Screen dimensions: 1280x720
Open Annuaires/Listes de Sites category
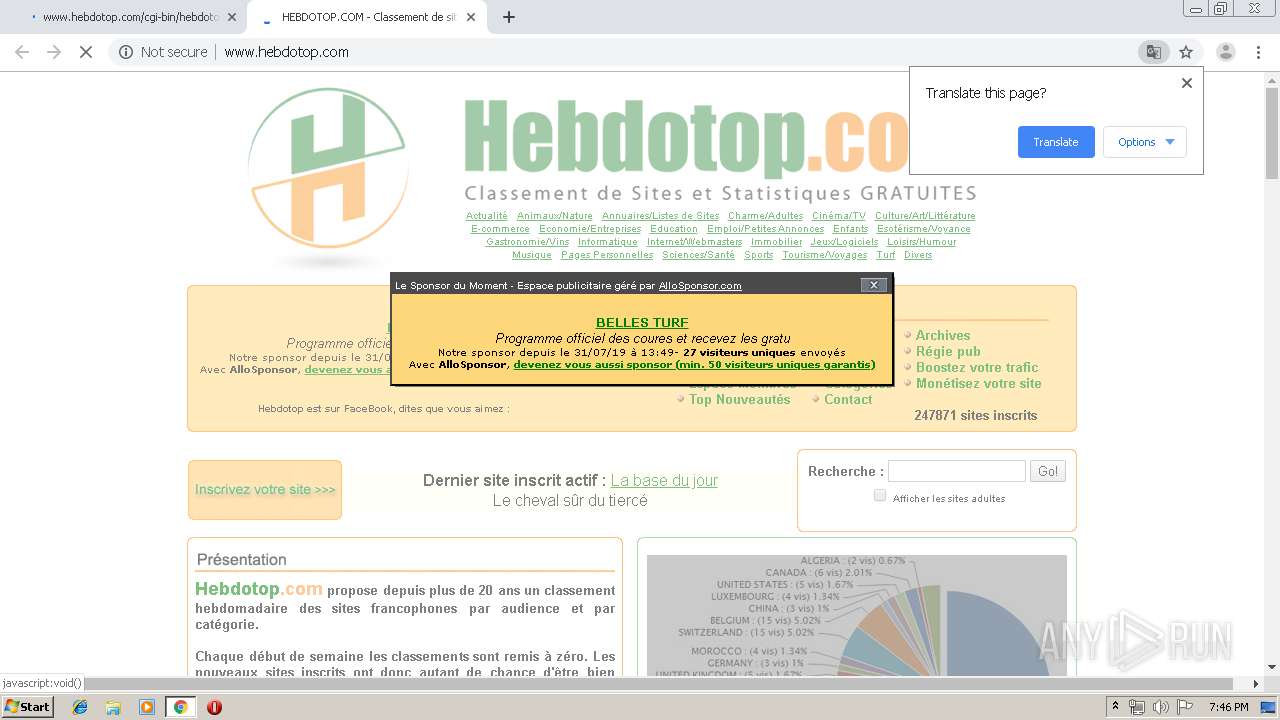(660, 216)
